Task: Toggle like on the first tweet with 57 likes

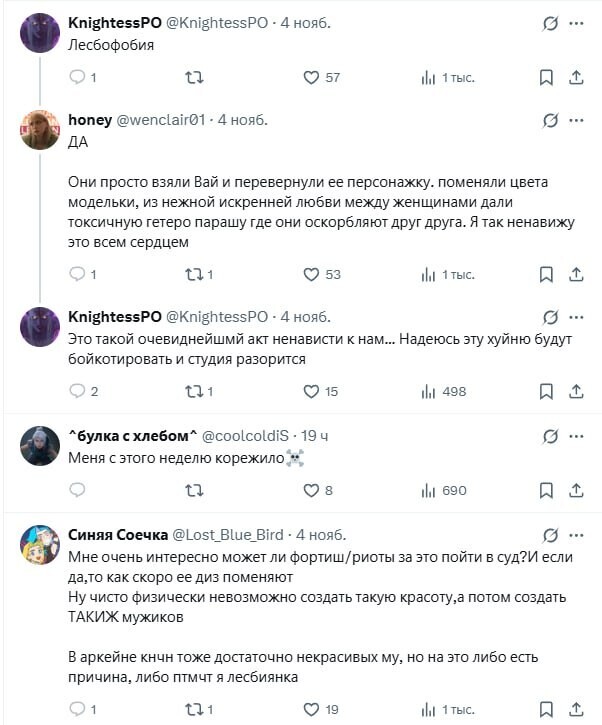Action: coord(321,77)
